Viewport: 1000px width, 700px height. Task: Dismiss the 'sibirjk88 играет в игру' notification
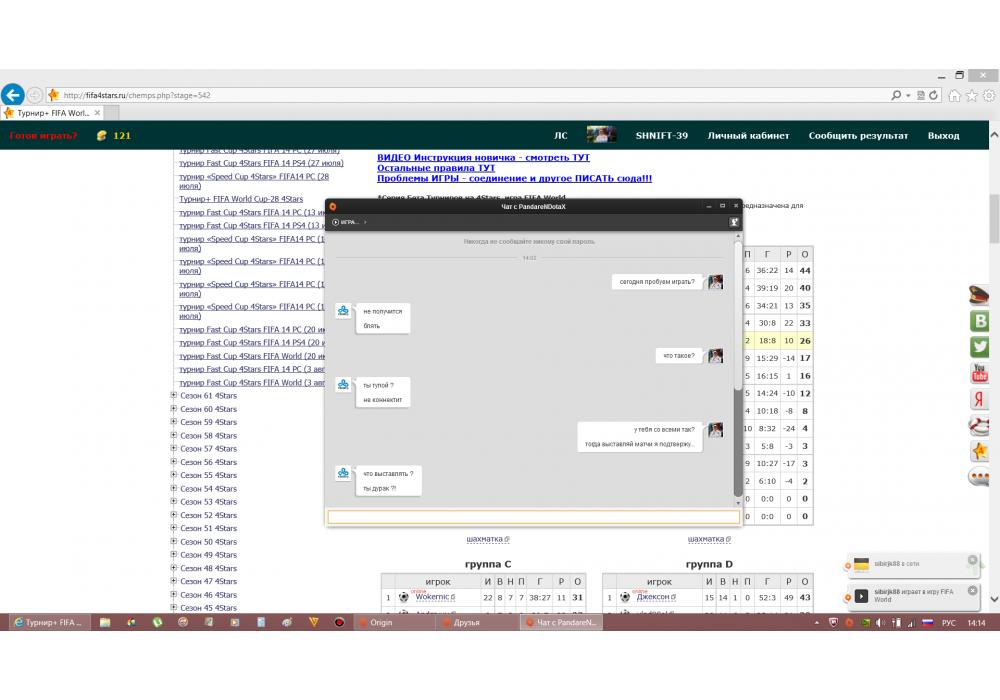(973, 590)
